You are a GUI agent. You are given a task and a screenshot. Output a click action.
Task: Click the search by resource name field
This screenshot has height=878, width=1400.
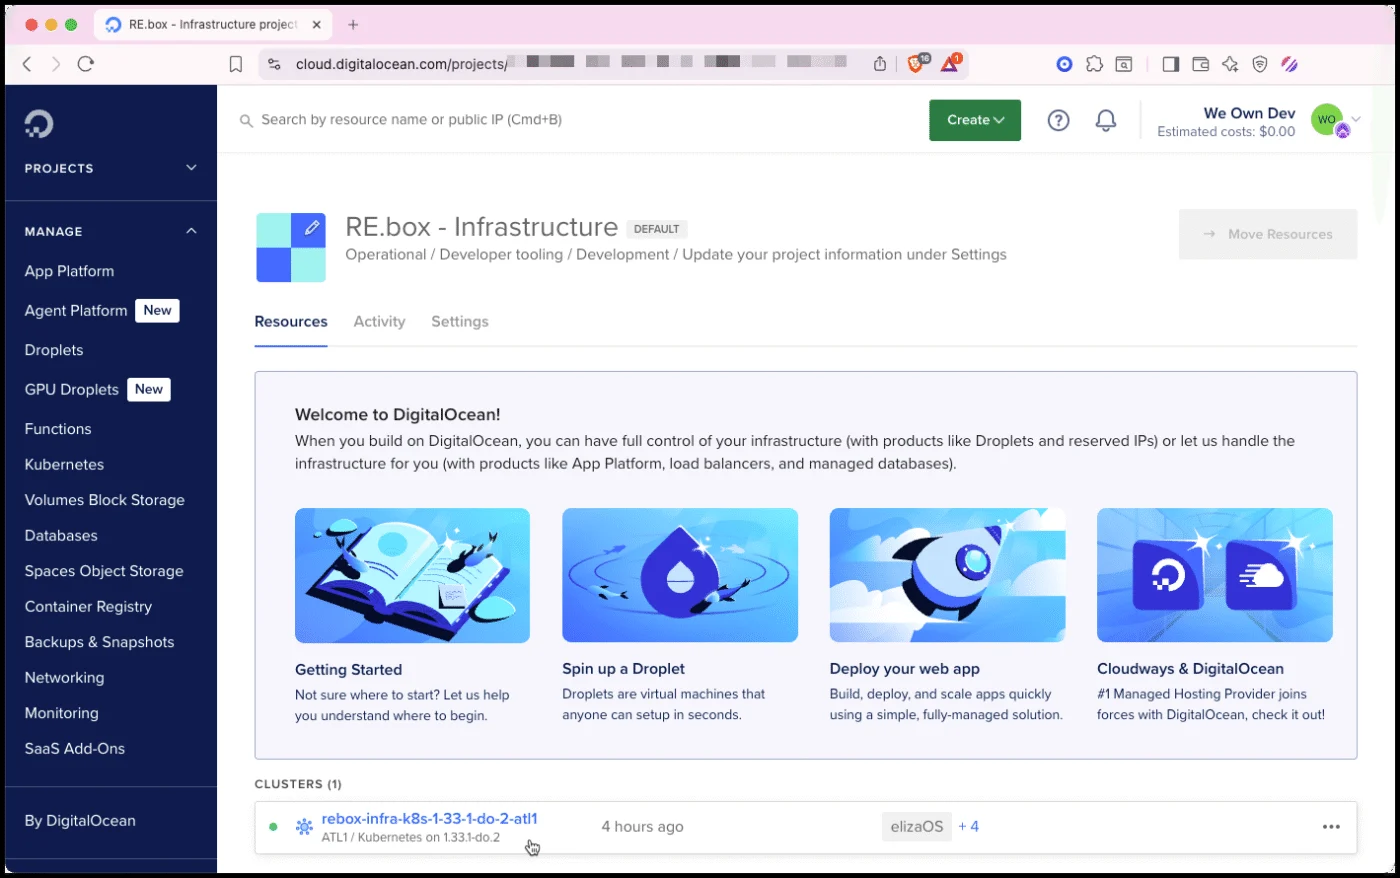pyautogui.click(x=411, y=120)
